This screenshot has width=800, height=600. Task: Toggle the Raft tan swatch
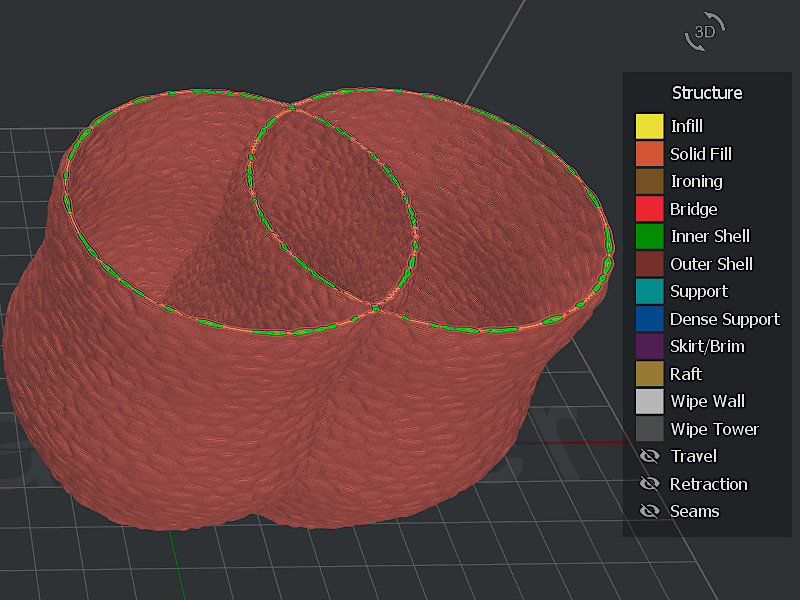point(649,374)
